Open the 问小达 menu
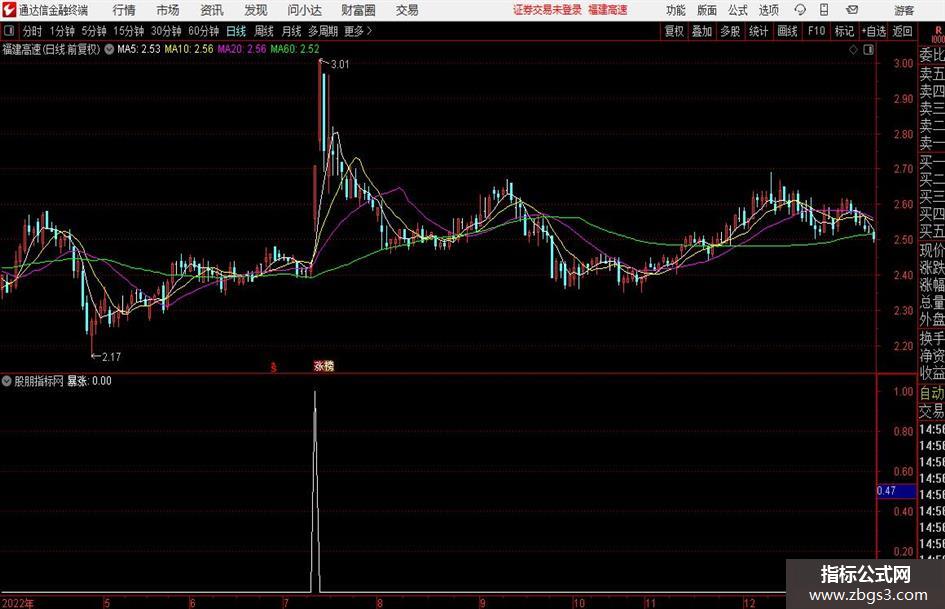945x609 pixels. pos(304,10)
